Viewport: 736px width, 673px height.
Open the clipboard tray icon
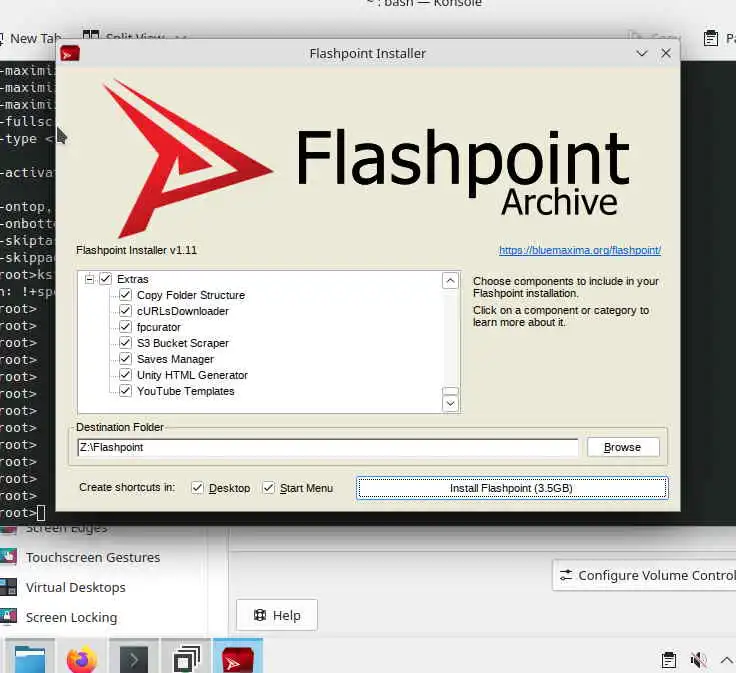point(669,660)
